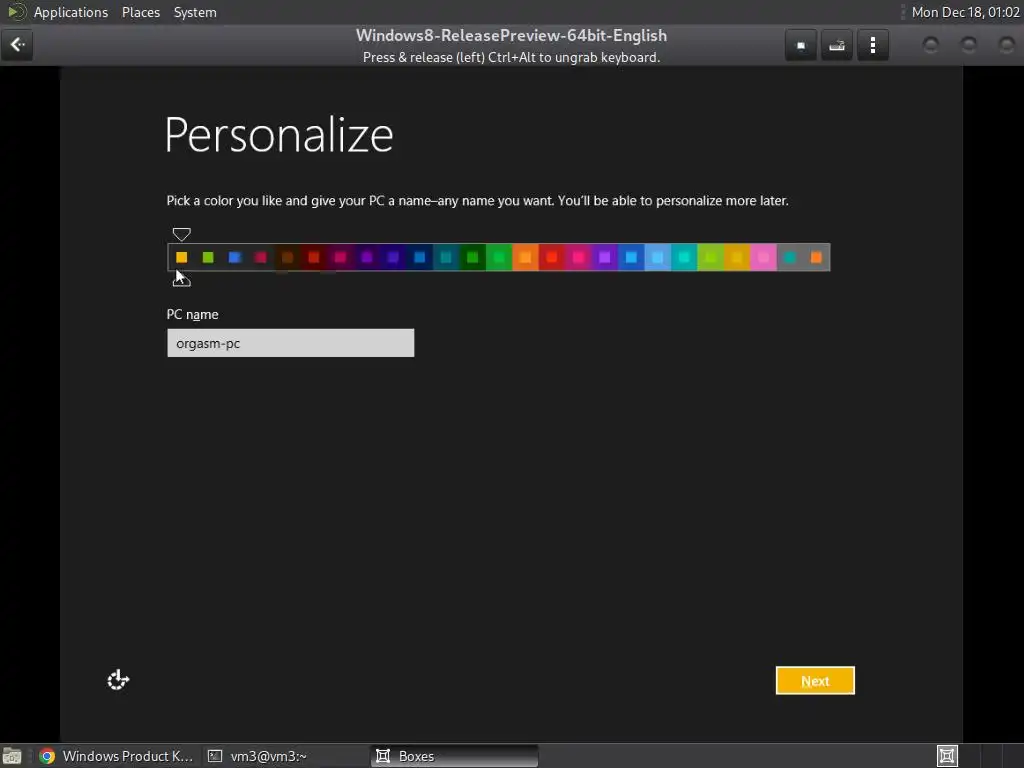Click the workspace switcher icon in bottom panel
Screen dimensions: 1024x768
(947, 756)
